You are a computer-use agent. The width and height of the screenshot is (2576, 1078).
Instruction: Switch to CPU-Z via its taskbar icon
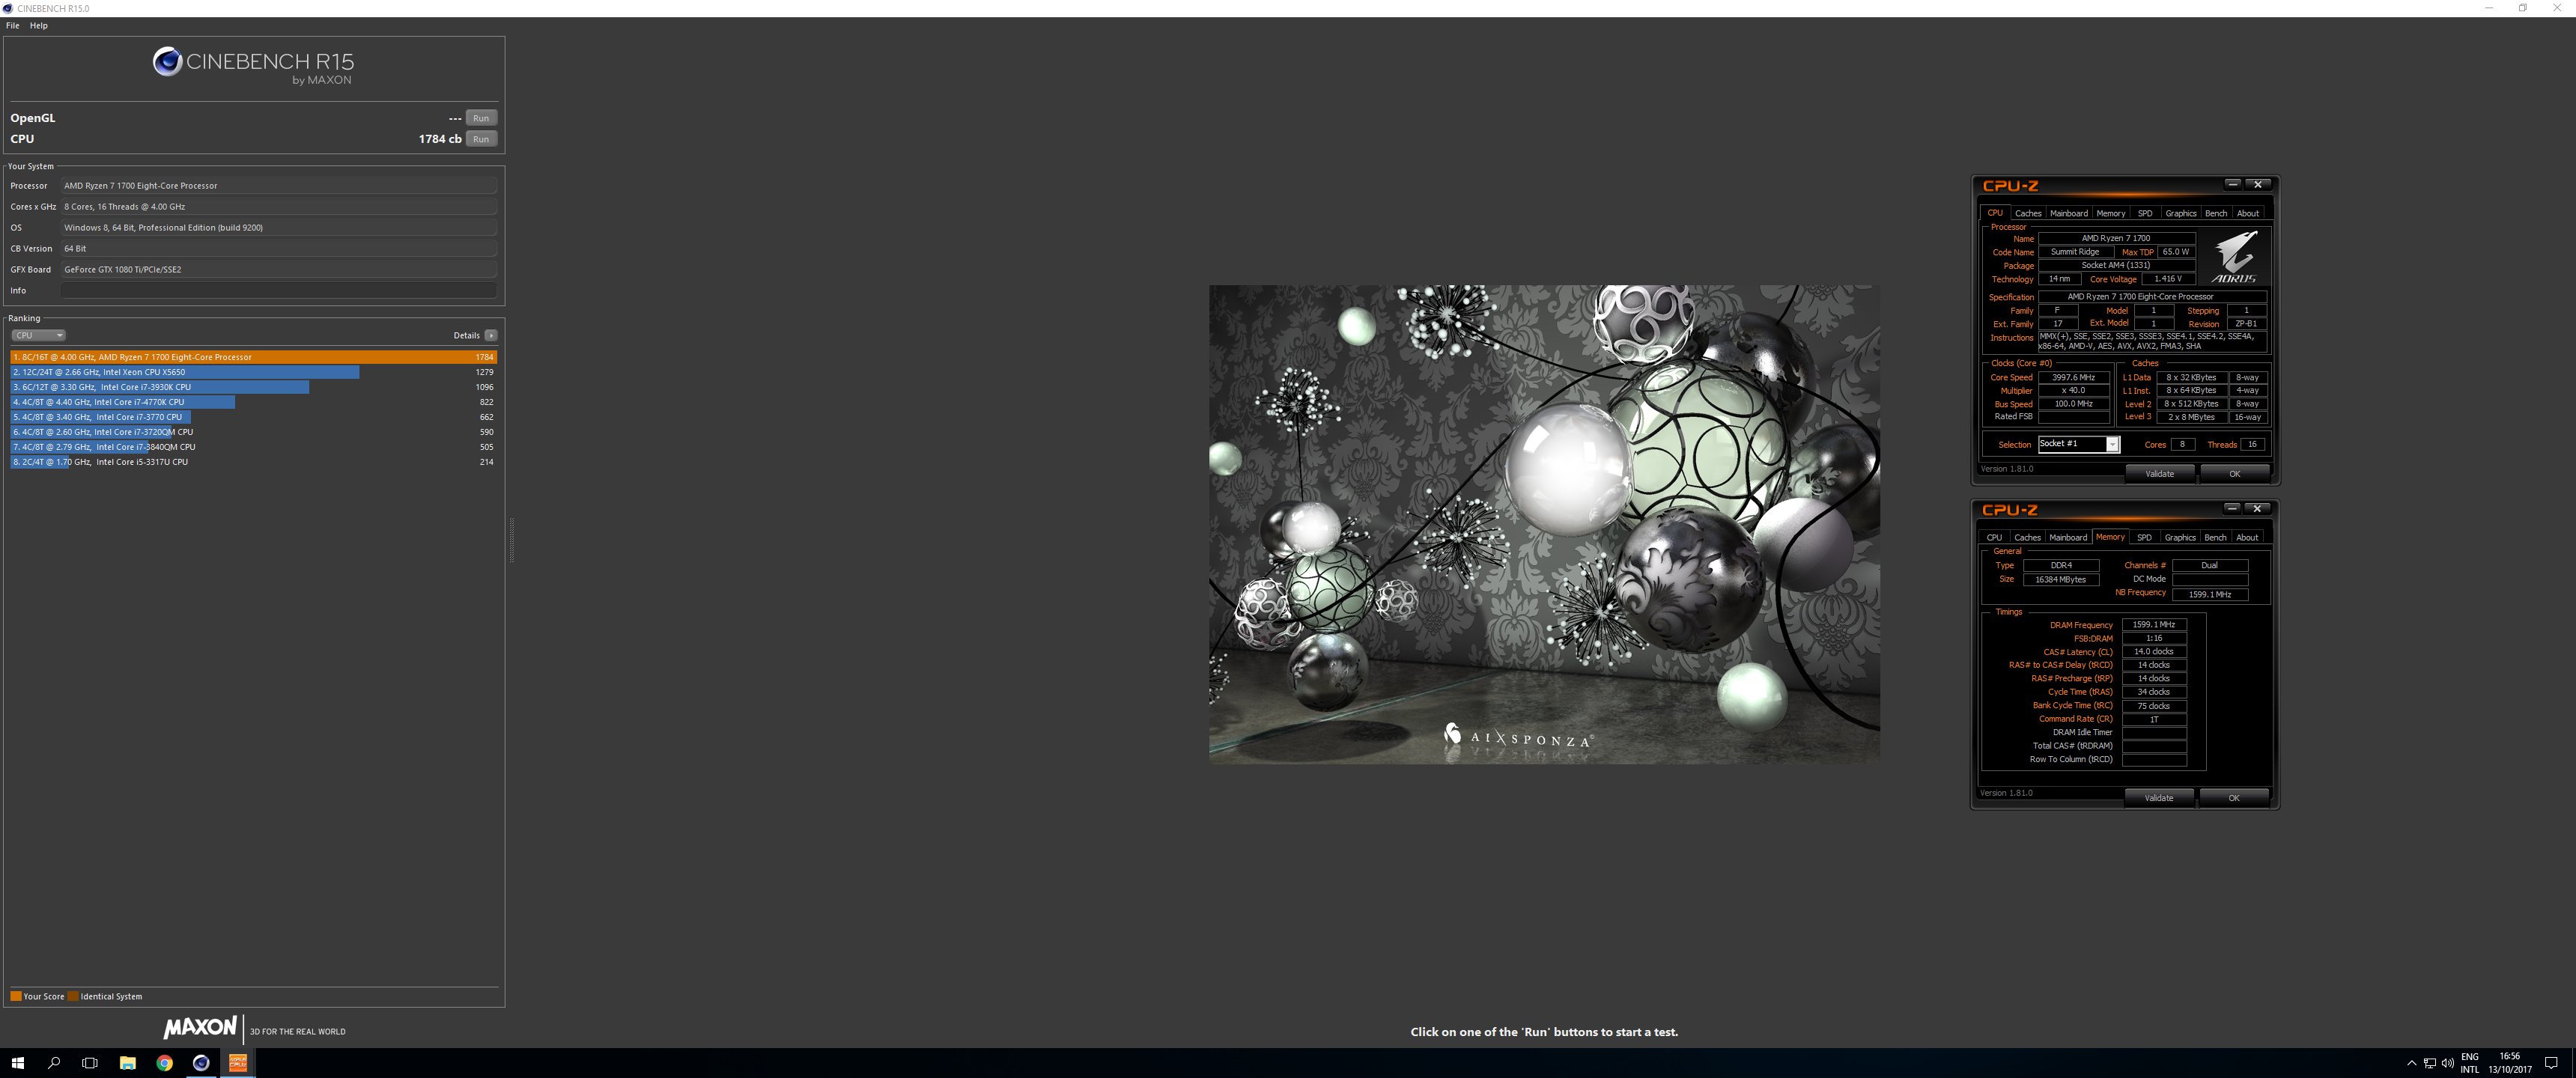pos(238,1063)
